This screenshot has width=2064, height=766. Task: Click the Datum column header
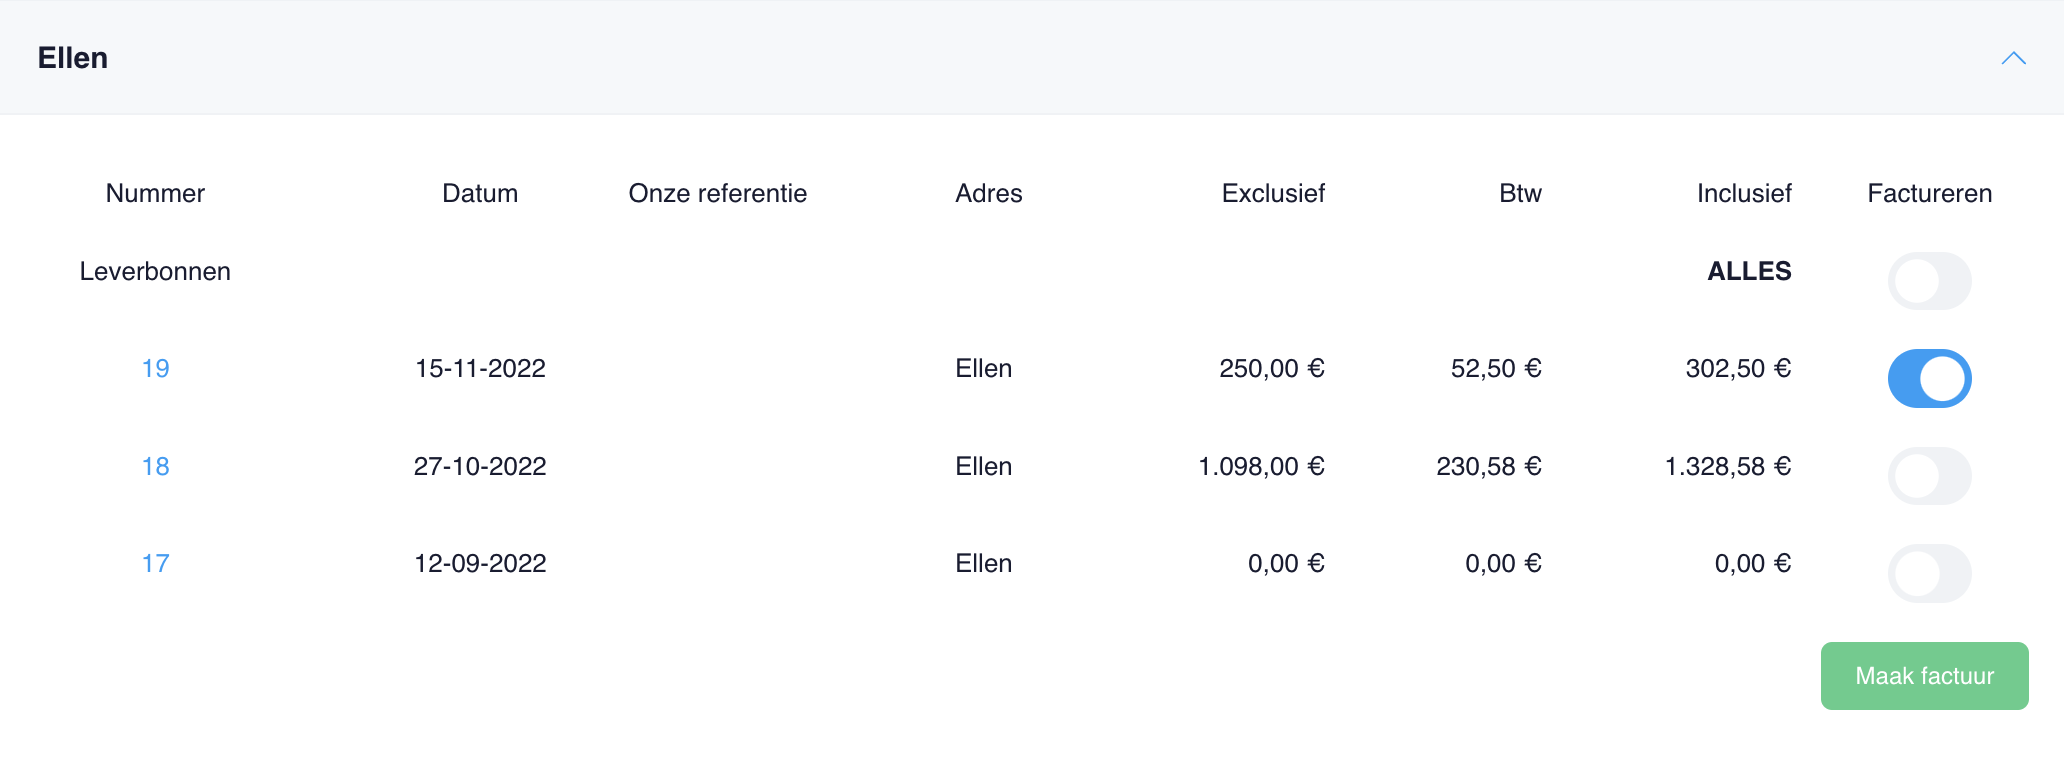tap(480, 193)
